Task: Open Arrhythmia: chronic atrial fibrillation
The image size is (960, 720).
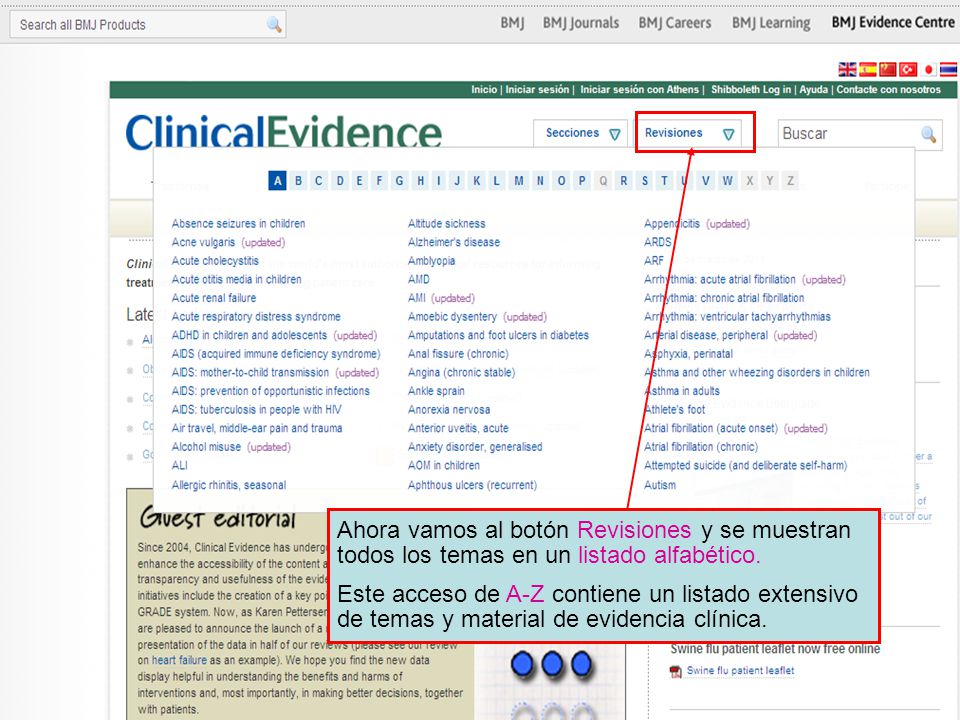Action: (724, 298)
